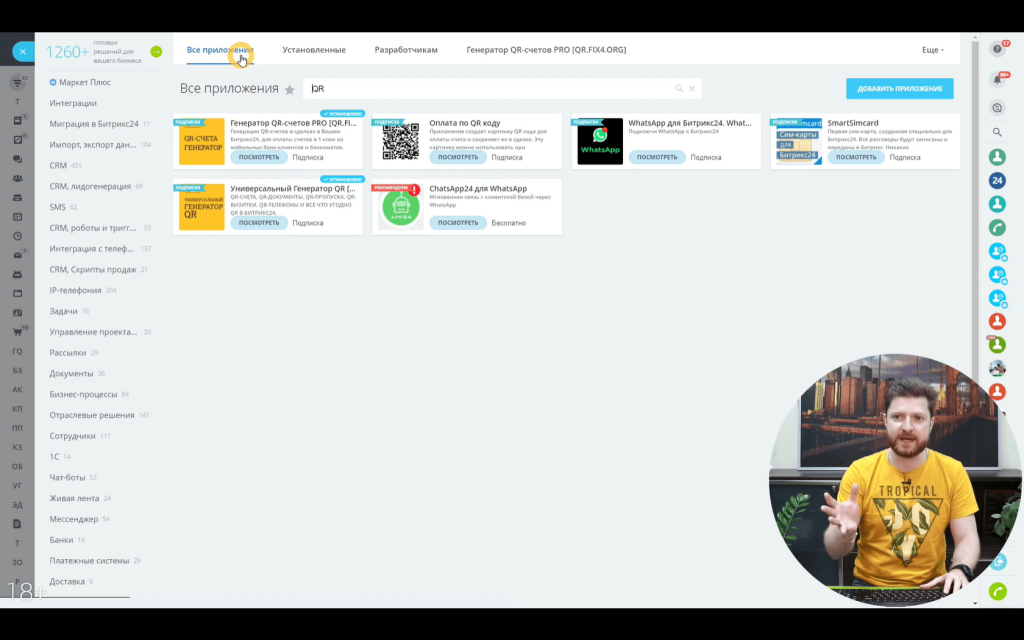
Task: Click the Оплата по QR коду title
Action: tap(465, 123)
